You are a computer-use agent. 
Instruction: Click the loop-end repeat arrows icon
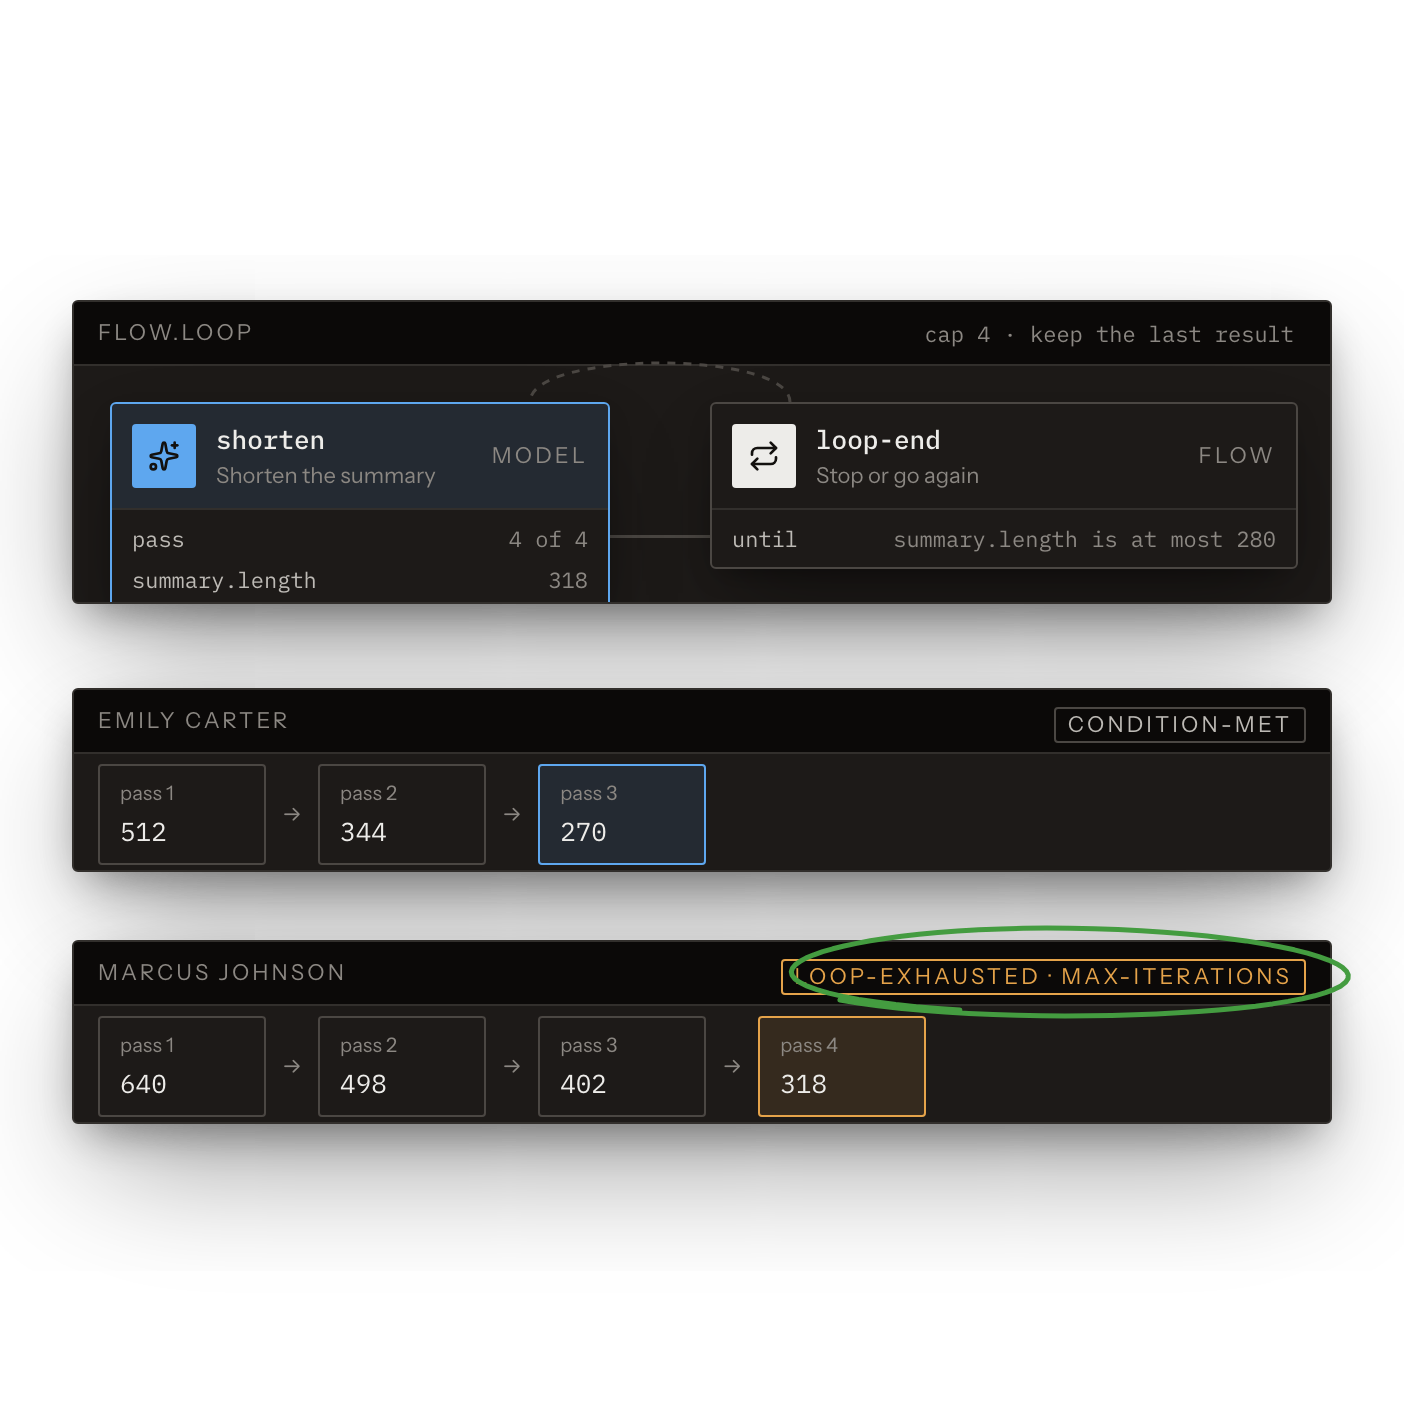point(764,456)
